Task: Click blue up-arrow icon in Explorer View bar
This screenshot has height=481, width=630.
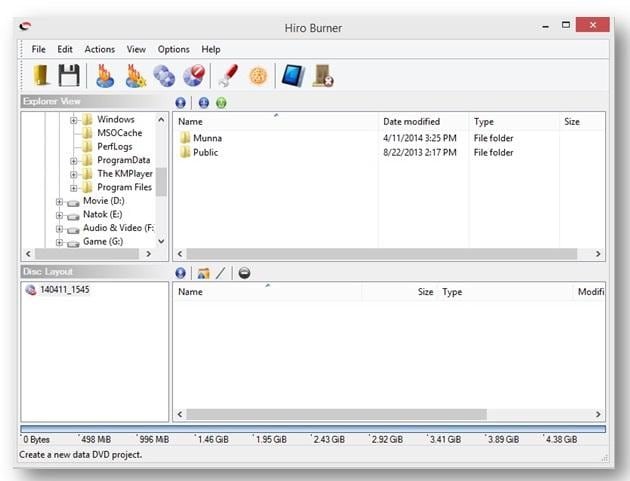Action: tap(180, 103)
